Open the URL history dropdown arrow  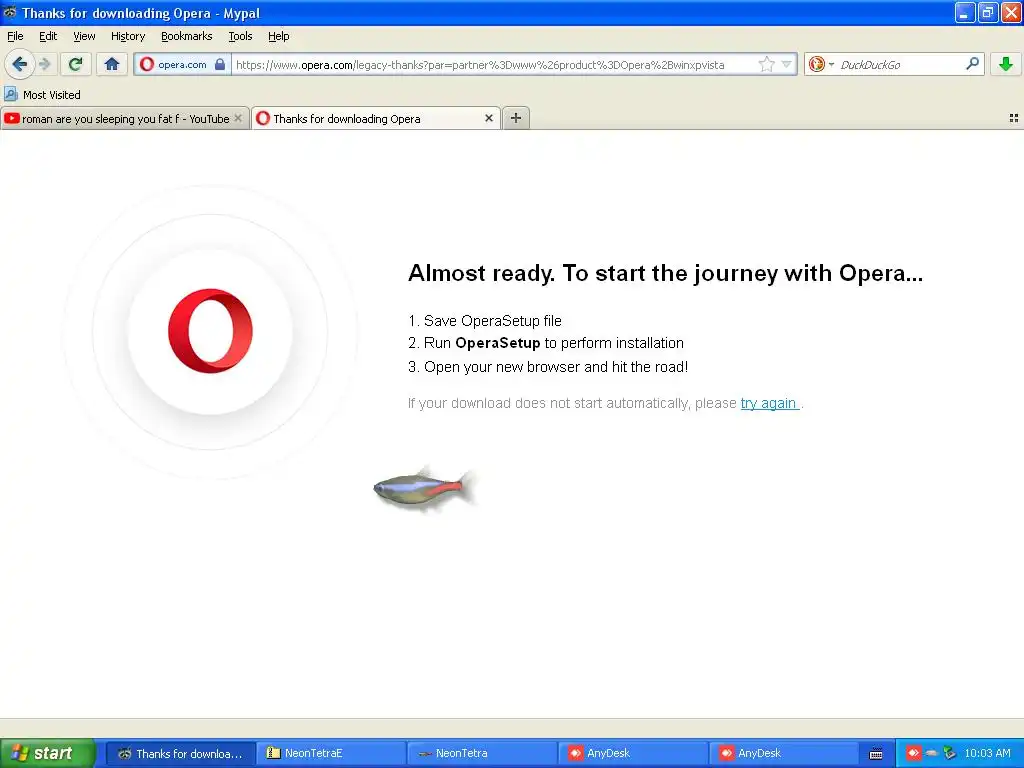click(x=787, y=64)
